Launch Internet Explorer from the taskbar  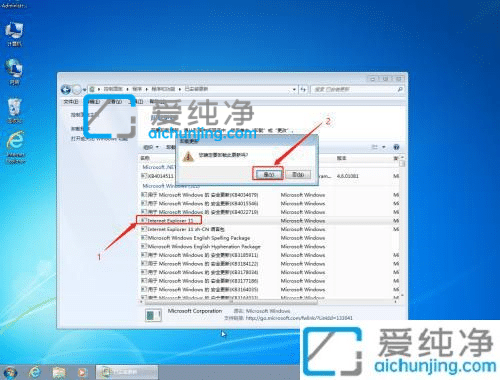pyautogui.click(x=35, y=372)
